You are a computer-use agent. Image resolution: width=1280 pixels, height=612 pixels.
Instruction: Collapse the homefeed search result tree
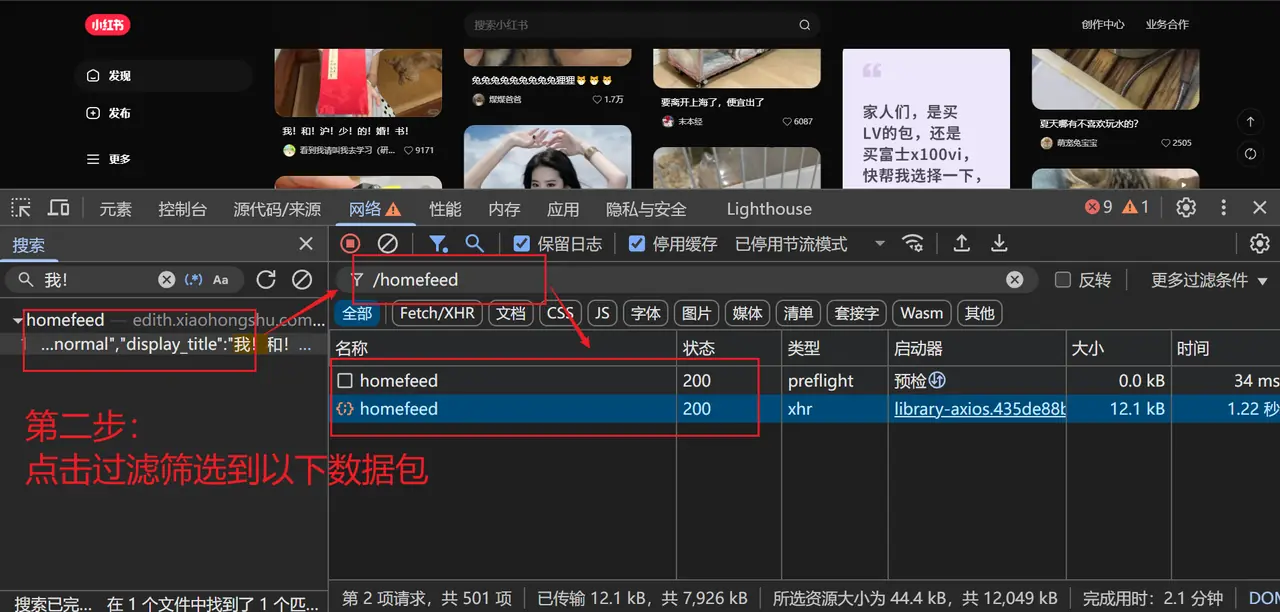17,321
